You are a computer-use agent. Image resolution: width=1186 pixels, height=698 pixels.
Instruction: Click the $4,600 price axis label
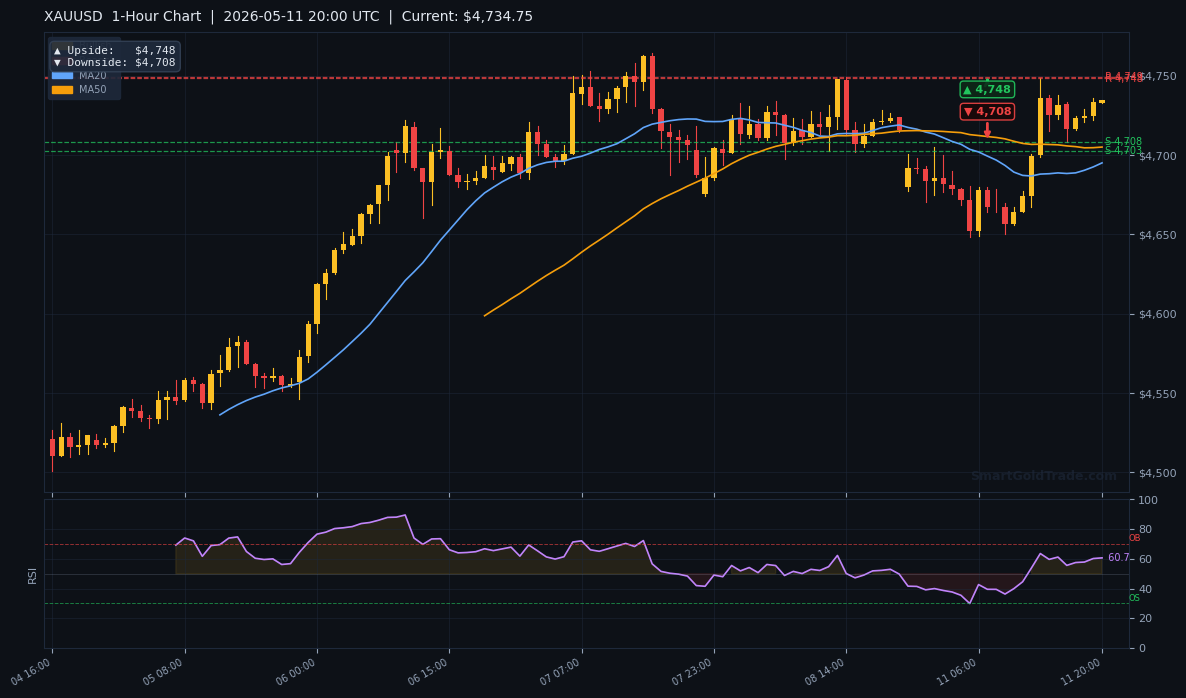(x=1157, y=315)
